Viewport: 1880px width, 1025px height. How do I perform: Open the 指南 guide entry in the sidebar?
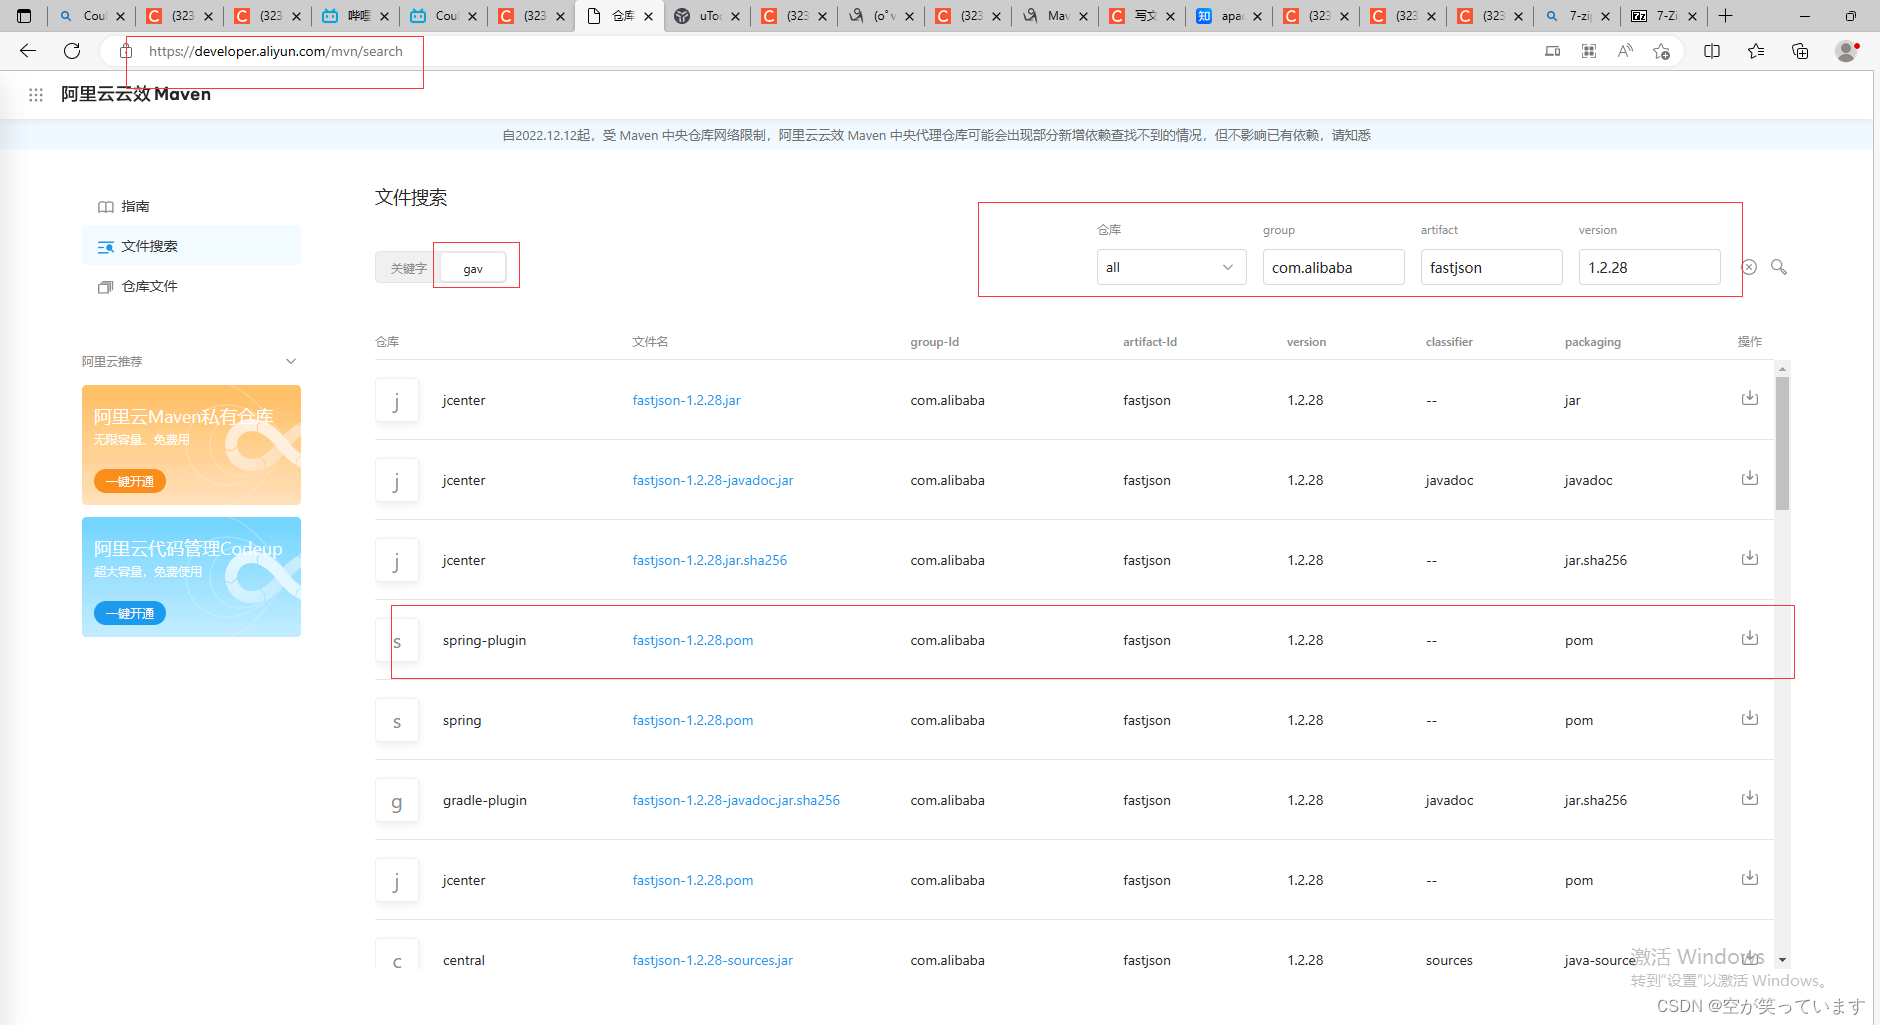coord(137,206)
